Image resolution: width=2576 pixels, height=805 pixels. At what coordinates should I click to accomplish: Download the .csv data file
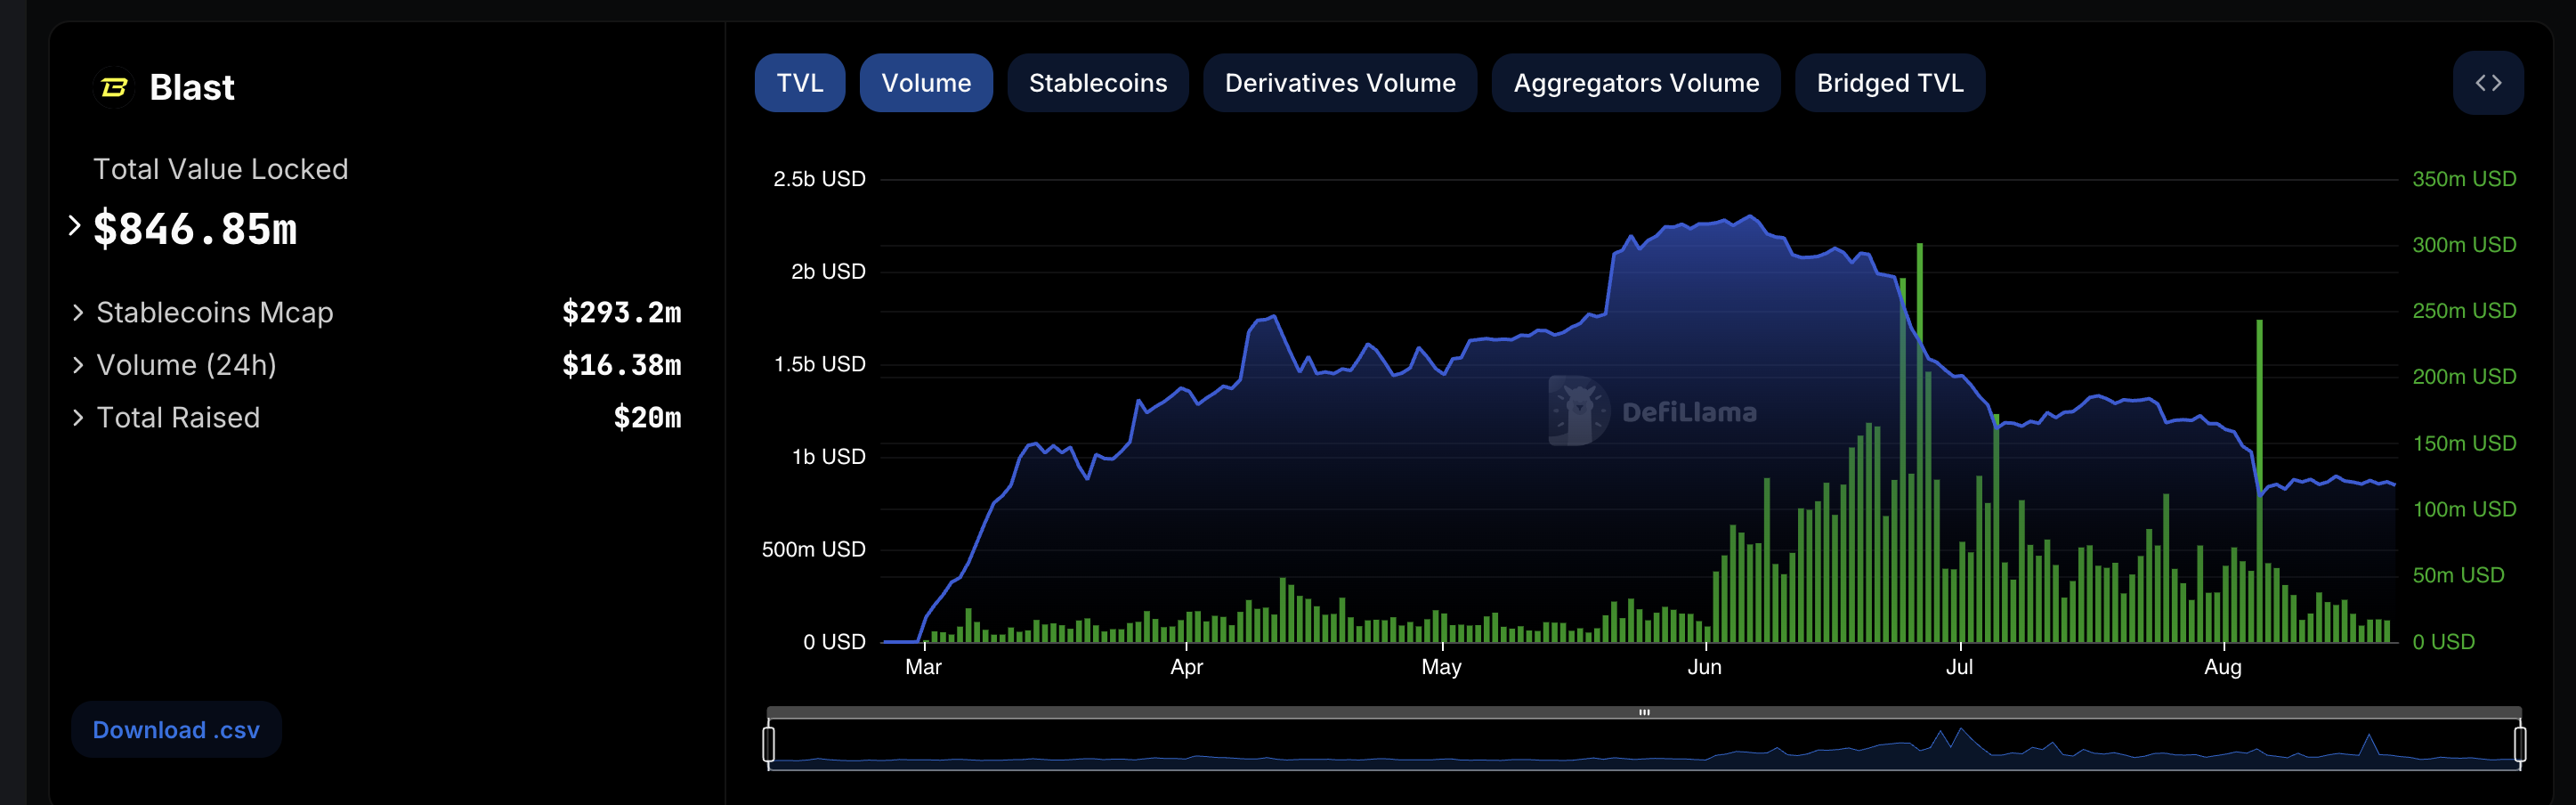click(176, 730)
